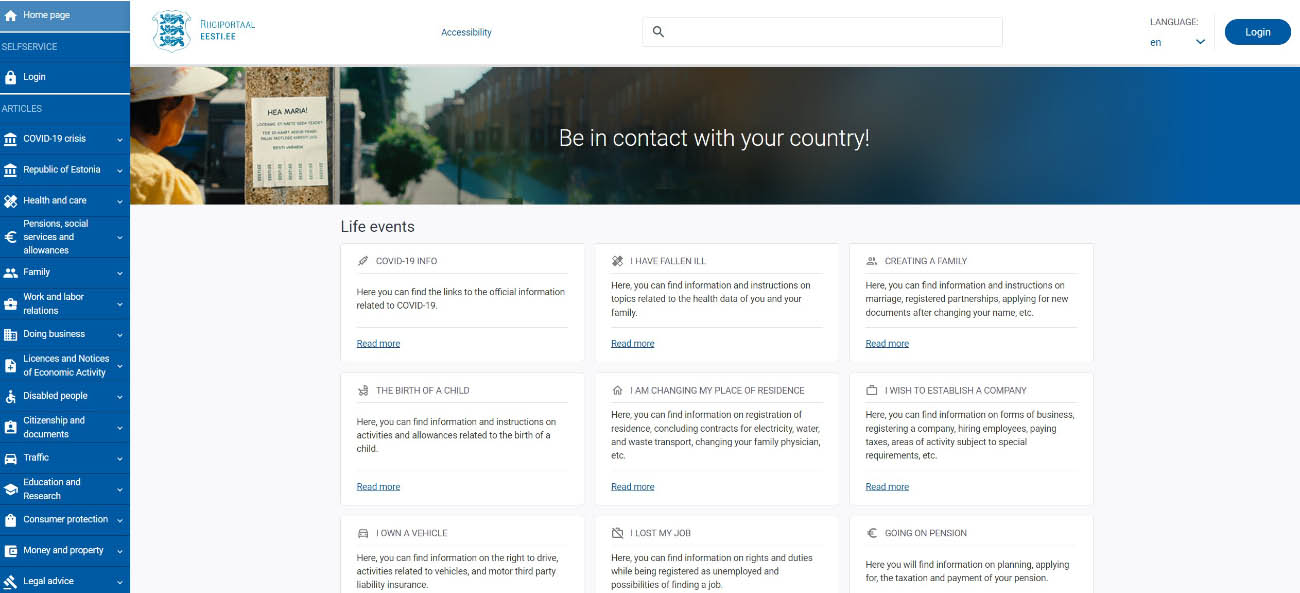1300x593 pixels.
Task: Click the Money and property icon
Action: coord(11,551)
